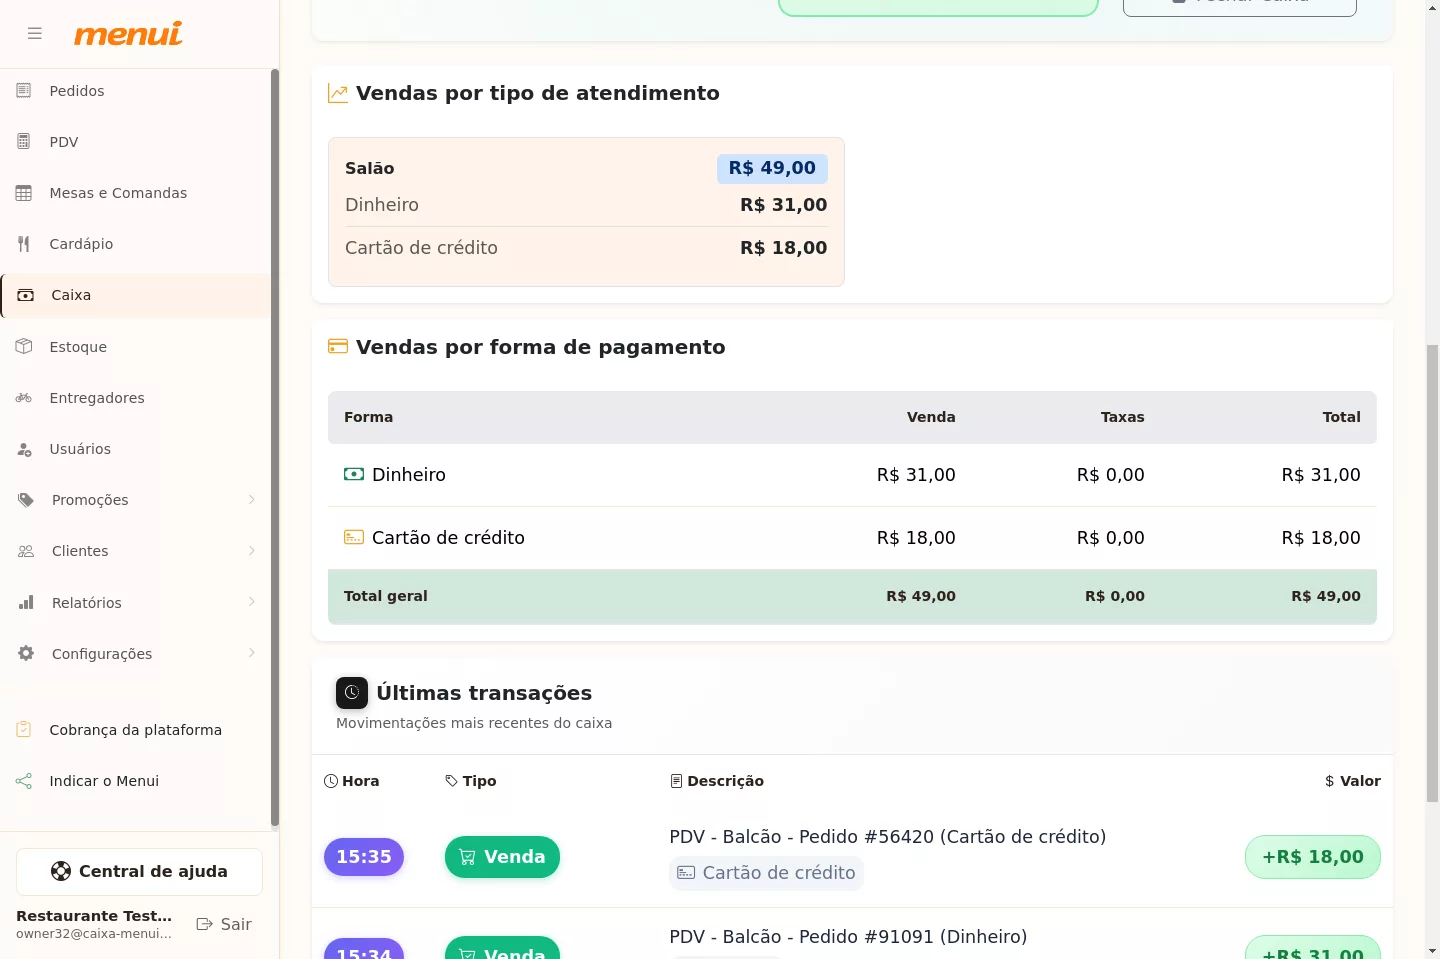Click the 15:35 time badge
This screenshot has height=959, width=1440.
point(364,857)
